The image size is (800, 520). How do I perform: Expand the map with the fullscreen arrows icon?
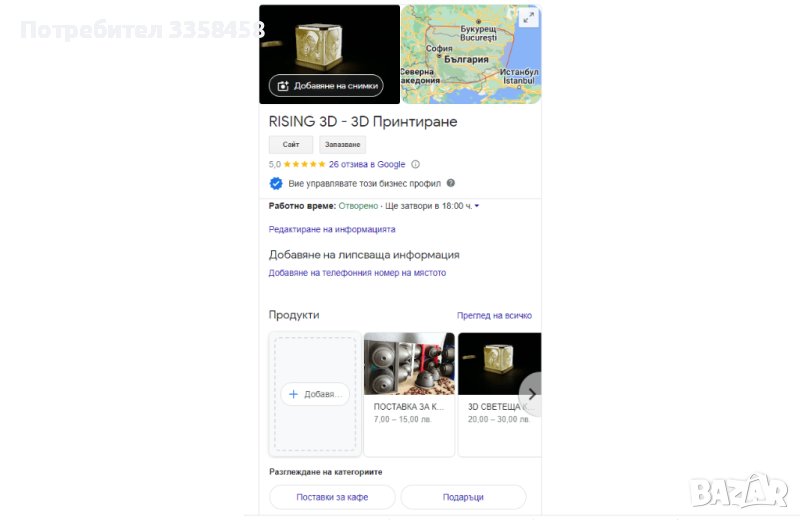(x=529, y=17)
